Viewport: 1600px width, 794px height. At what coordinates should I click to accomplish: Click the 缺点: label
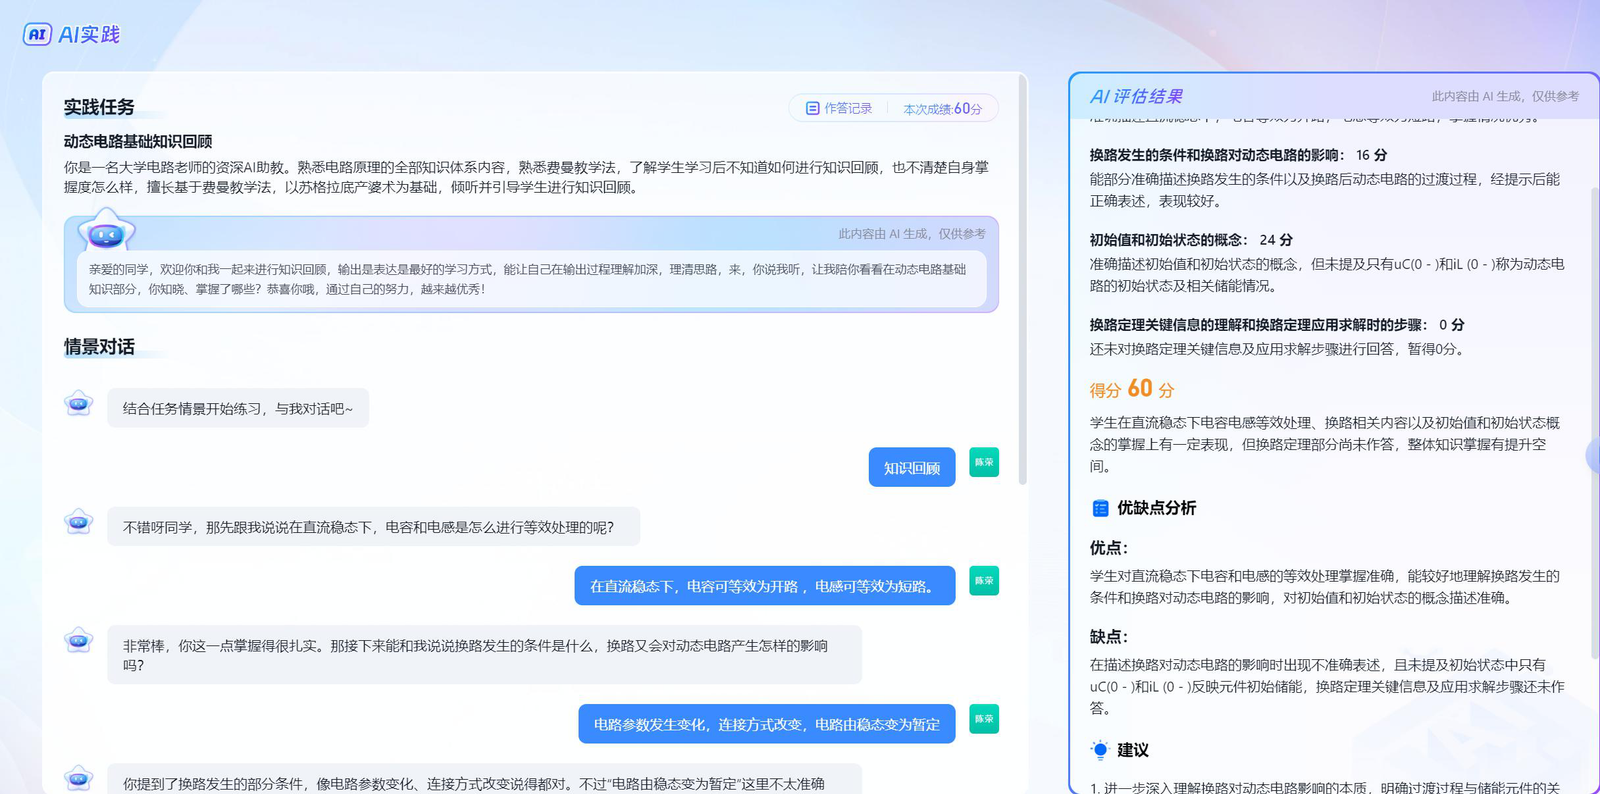(1109, 637)
